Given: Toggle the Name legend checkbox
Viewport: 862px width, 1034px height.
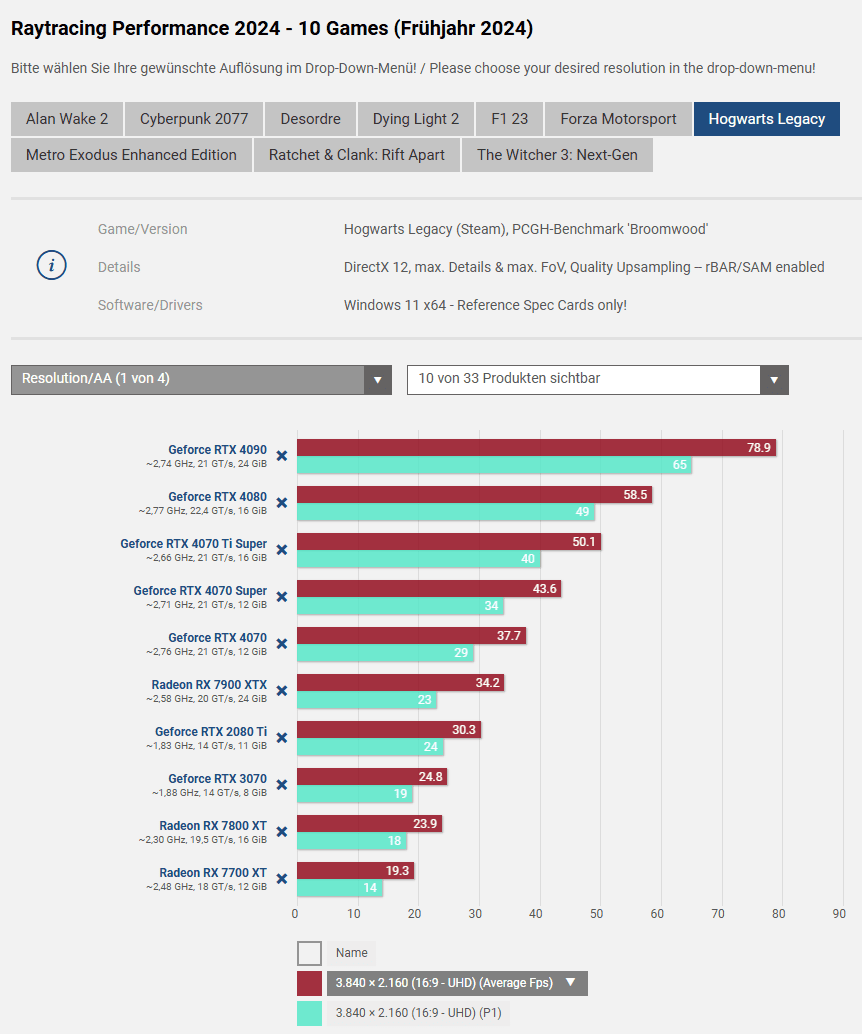Looking at the screenshot, I should tap(309, 953).
